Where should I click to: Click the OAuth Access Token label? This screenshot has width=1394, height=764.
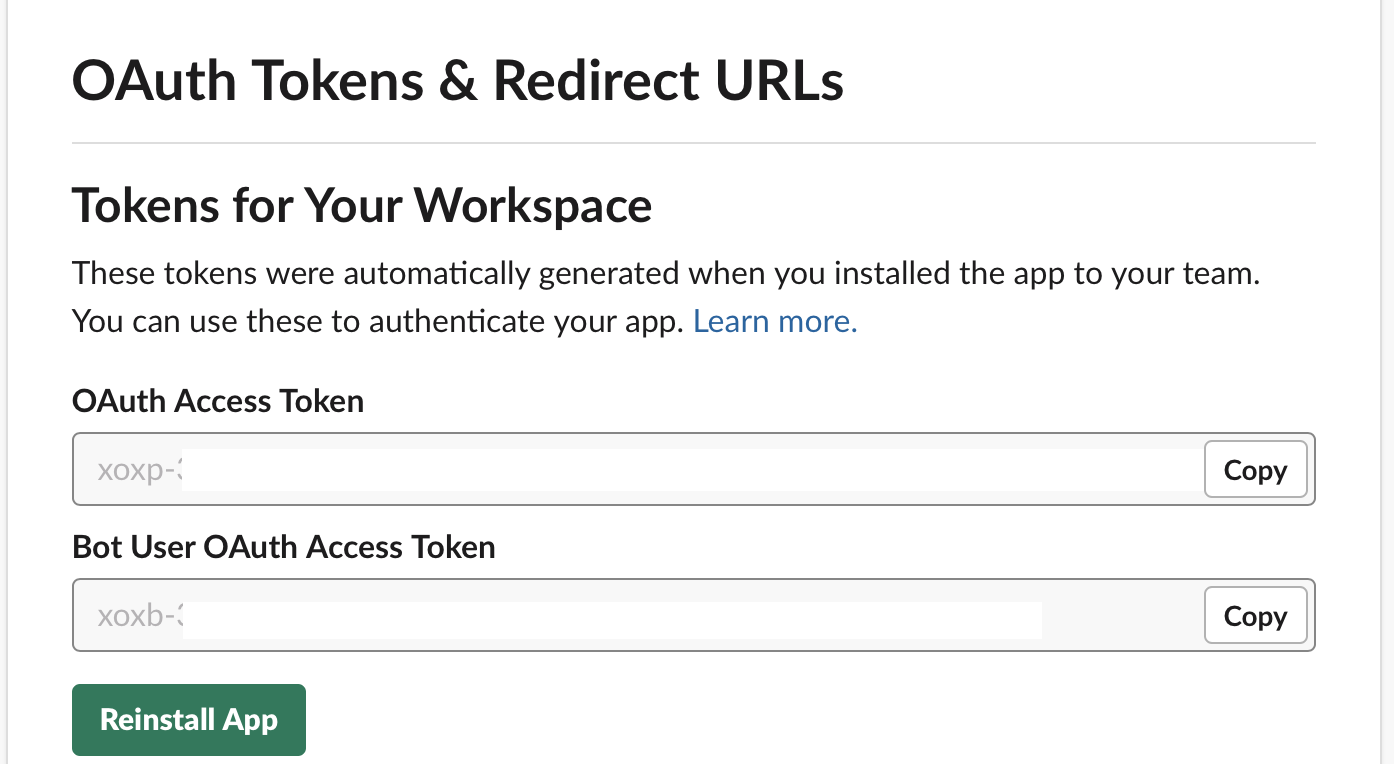(218, 401)
